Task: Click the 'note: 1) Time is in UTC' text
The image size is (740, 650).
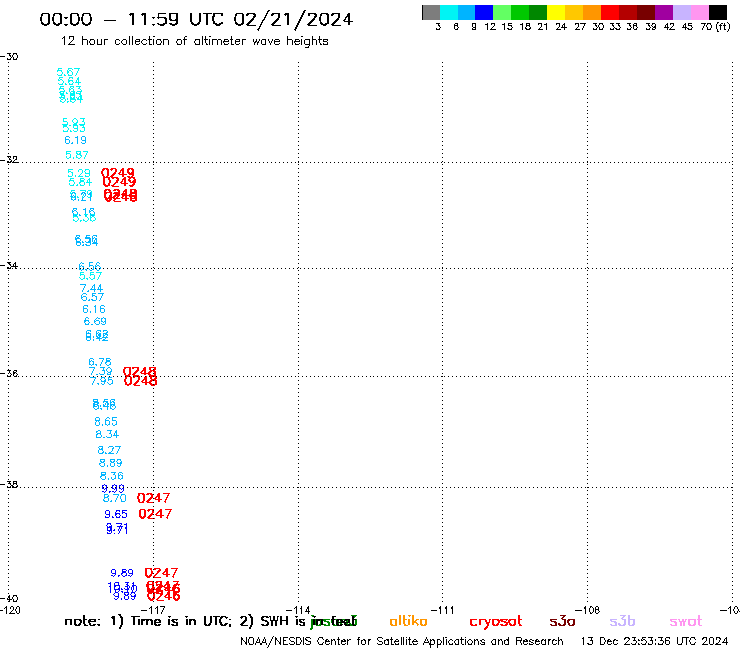Action: 148,621
